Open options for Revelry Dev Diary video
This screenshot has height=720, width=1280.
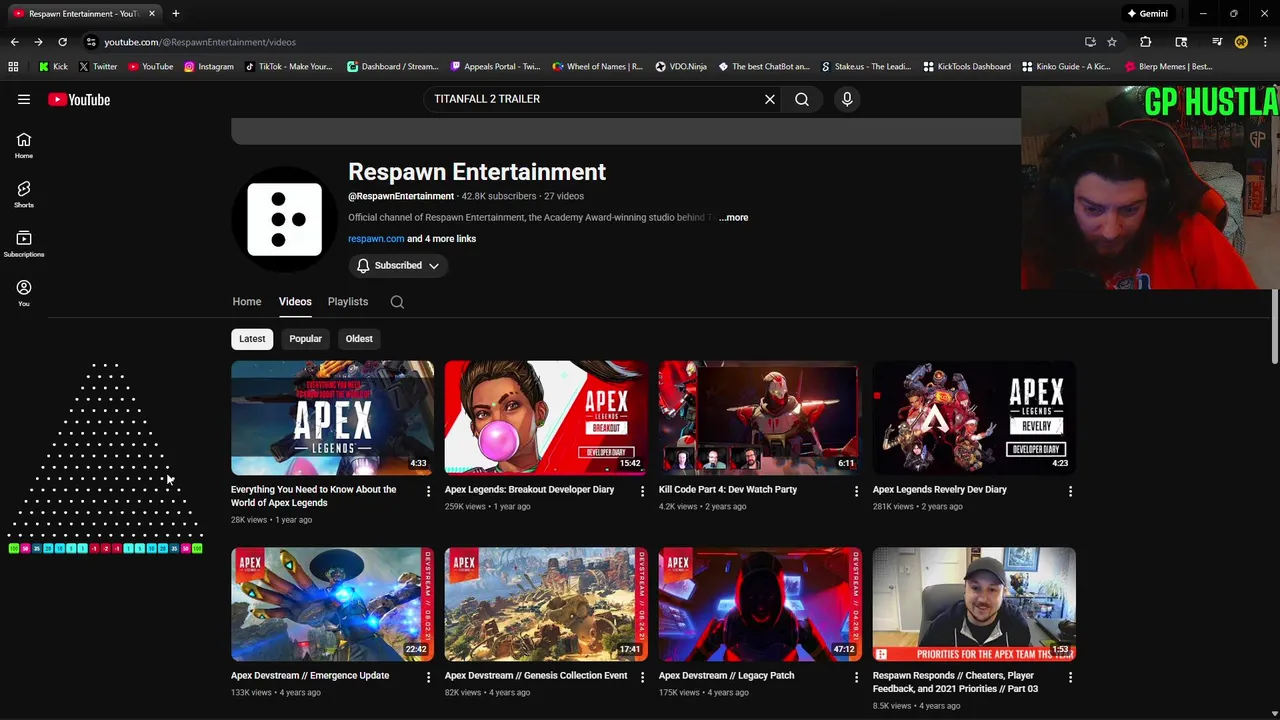[1070, 491]
